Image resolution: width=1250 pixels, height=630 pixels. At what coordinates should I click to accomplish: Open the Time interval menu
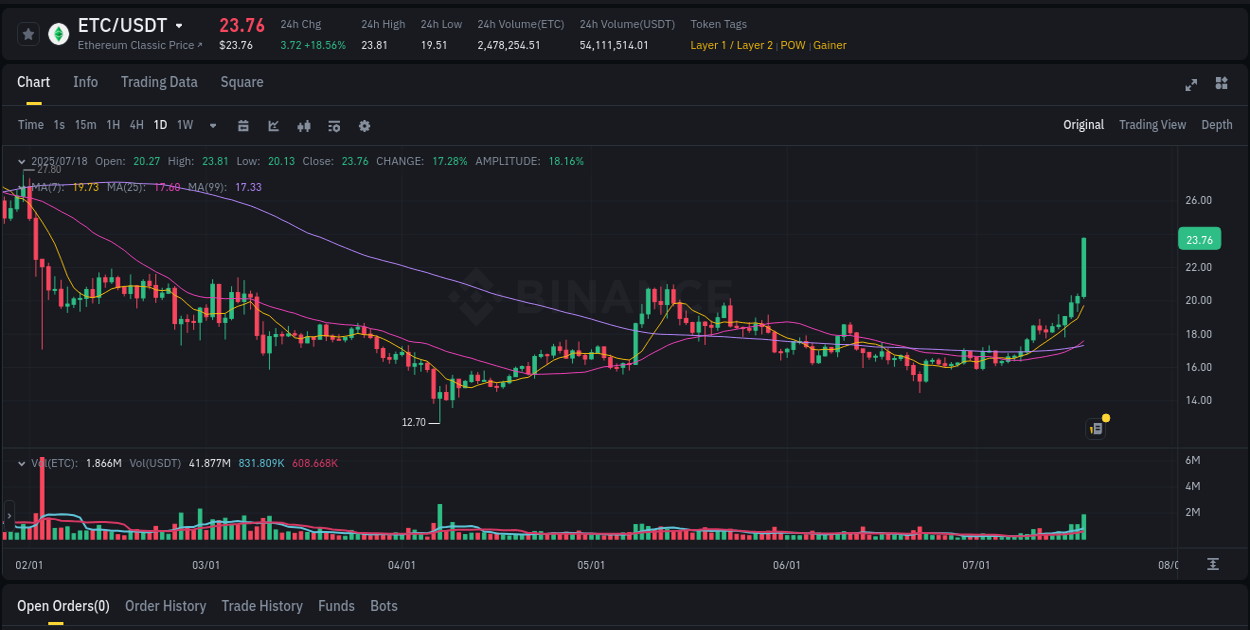coord(30,126)
